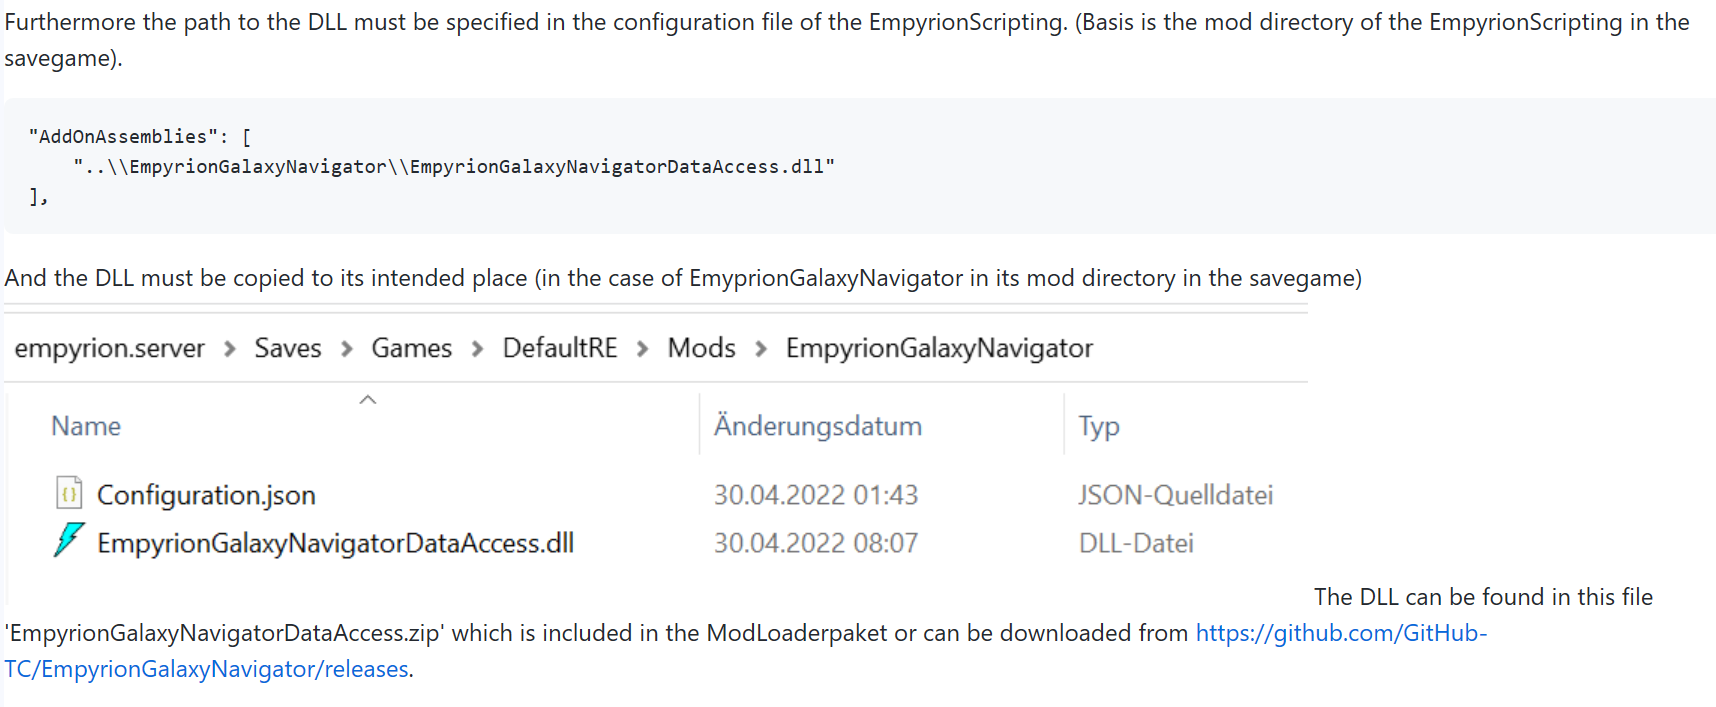Select the EmpyrionGalaxyNavigatorDataAccess.dll file name
Screen dimensions: 1716x707
click(x=335, y=543)
